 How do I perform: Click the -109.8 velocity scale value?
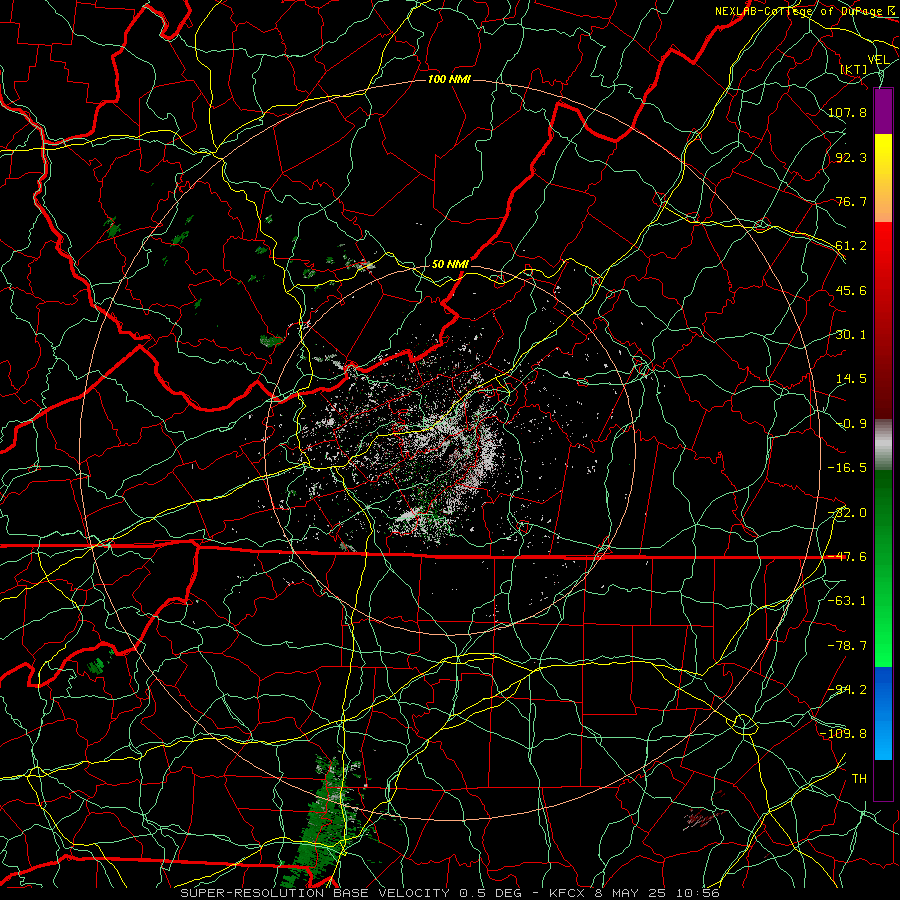(843, 734)
